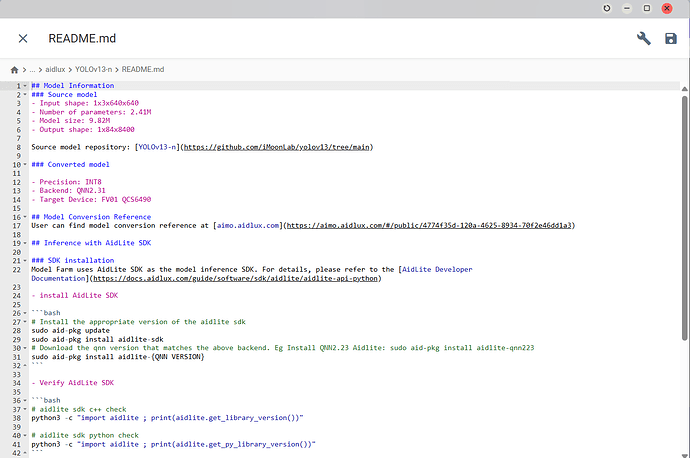This screenshot has height=458, width=690.
Task: Go to home folder in breadcrumb
Action: click(x=15, y=70)
